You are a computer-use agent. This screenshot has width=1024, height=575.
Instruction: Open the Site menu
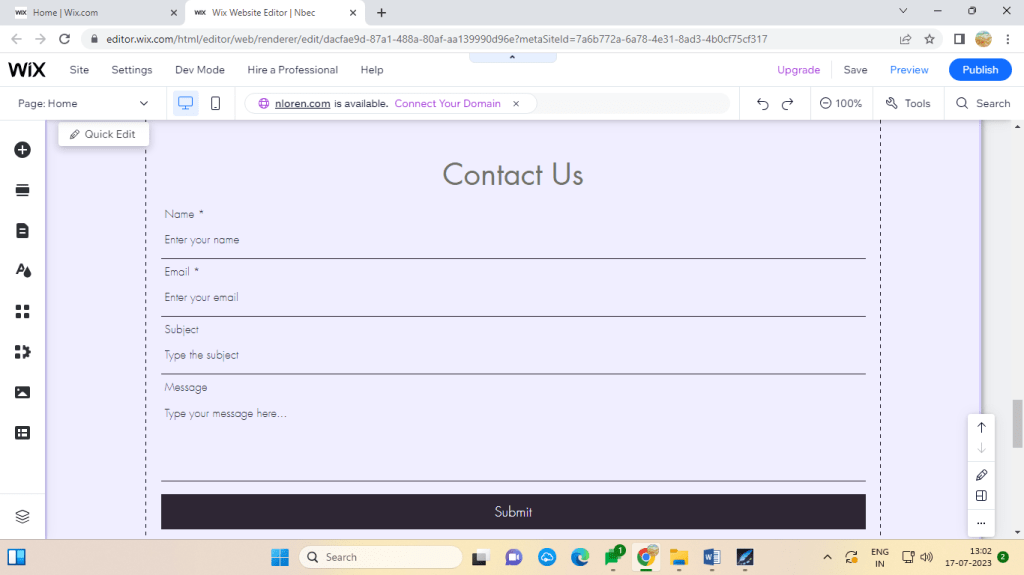point(79,70)
